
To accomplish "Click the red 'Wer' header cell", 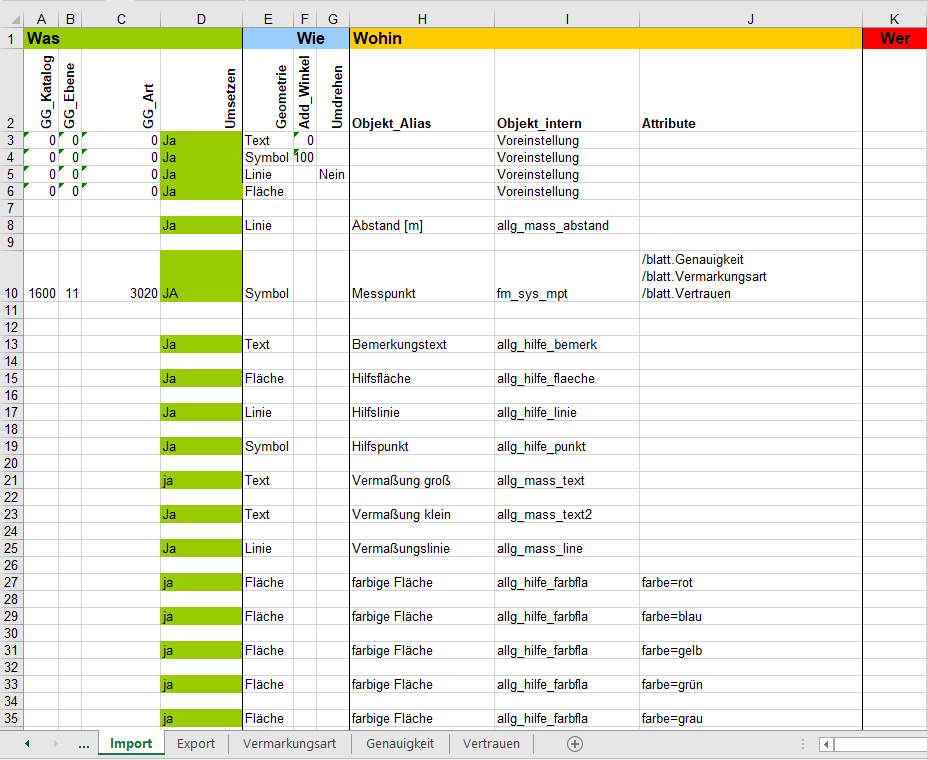I will 894,38.
